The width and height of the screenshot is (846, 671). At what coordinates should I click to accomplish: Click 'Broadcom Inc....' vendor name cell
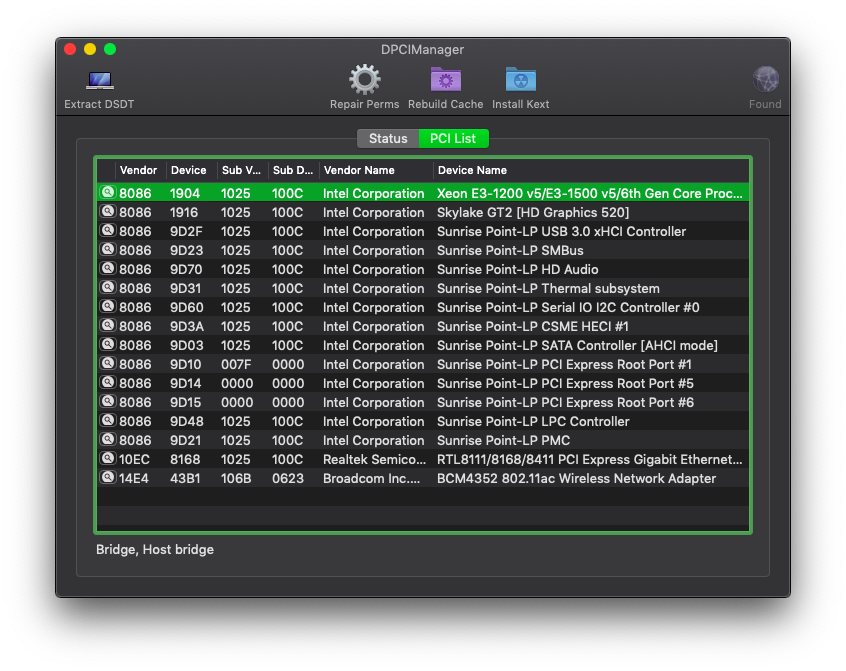pos(371,478)
